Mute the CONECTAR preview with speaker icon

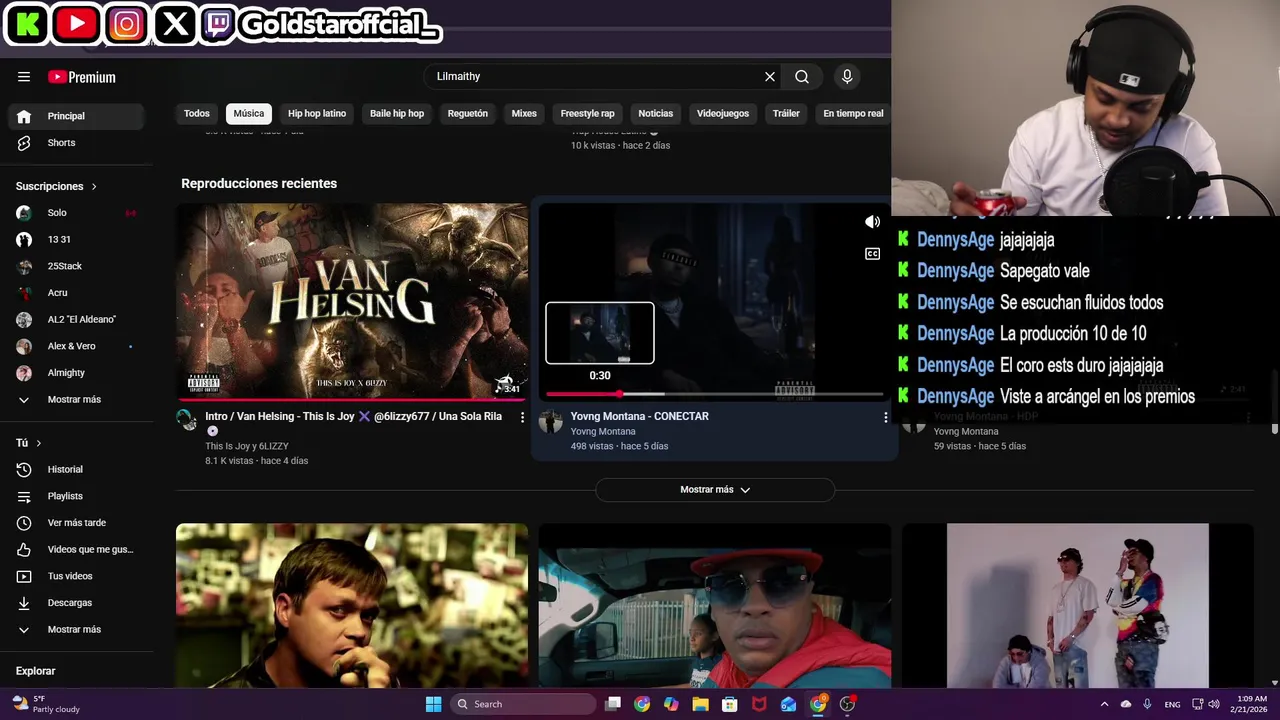coord(872,222)
